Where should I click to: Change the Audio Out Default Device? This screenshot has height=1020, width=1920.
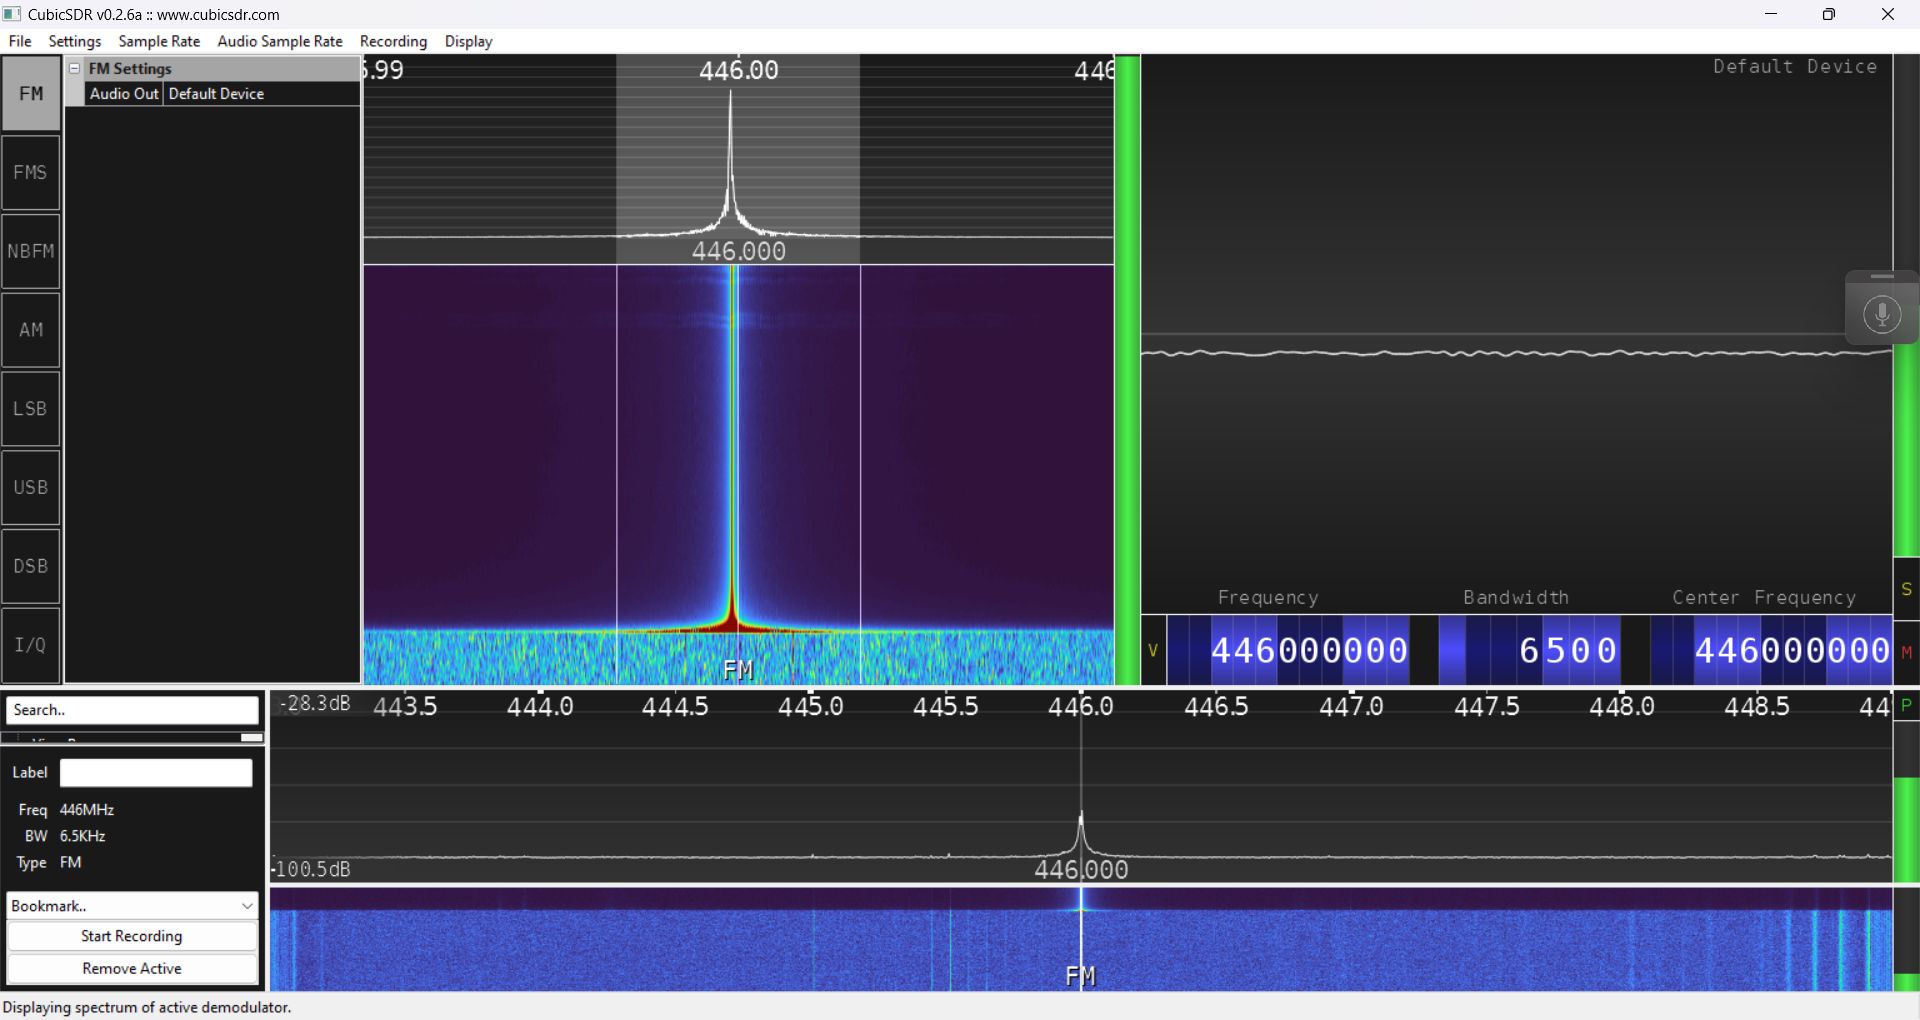click(216, 93)
